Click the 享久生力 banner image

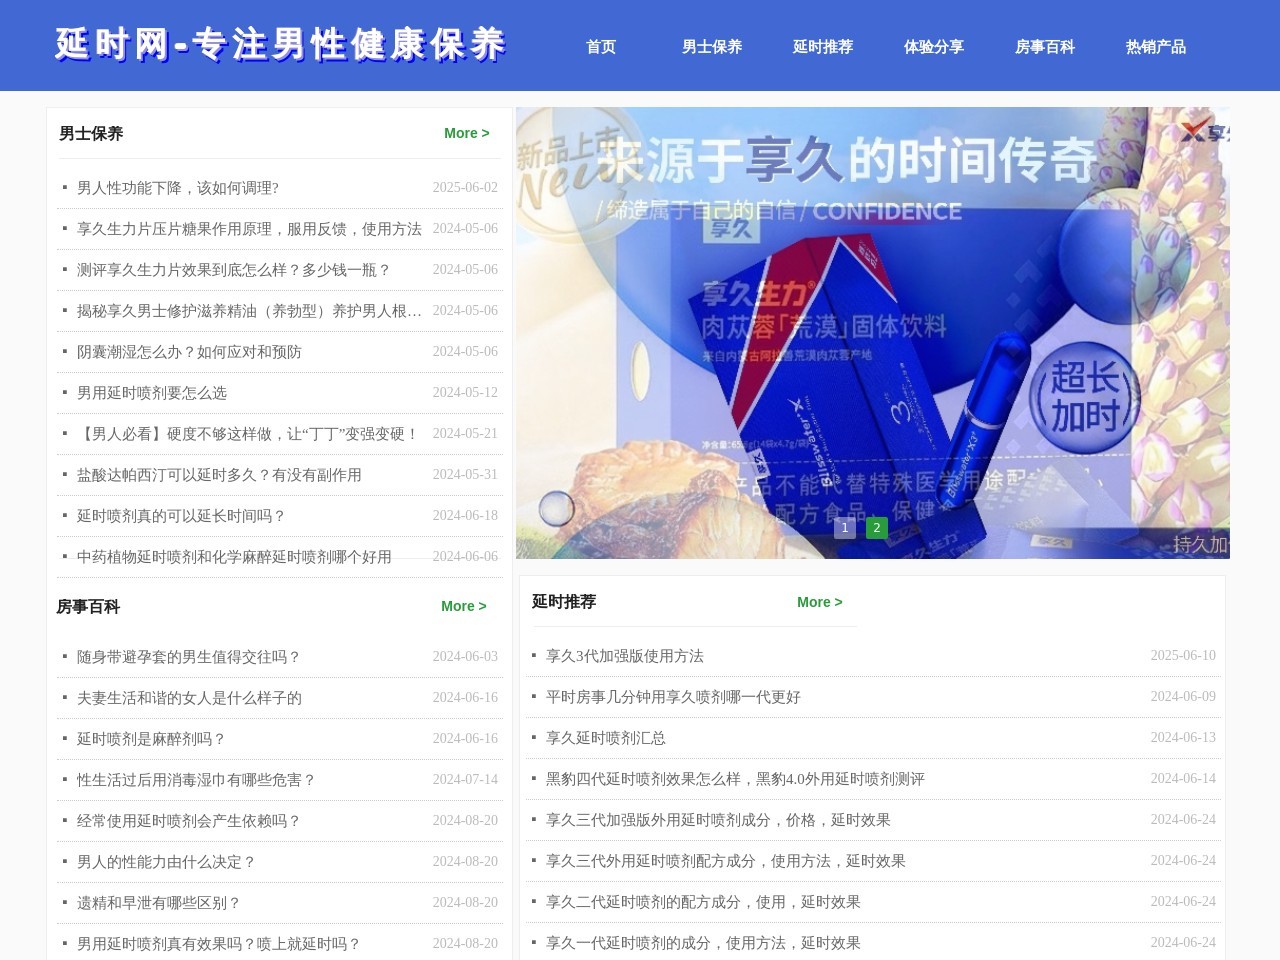(872, 333)
